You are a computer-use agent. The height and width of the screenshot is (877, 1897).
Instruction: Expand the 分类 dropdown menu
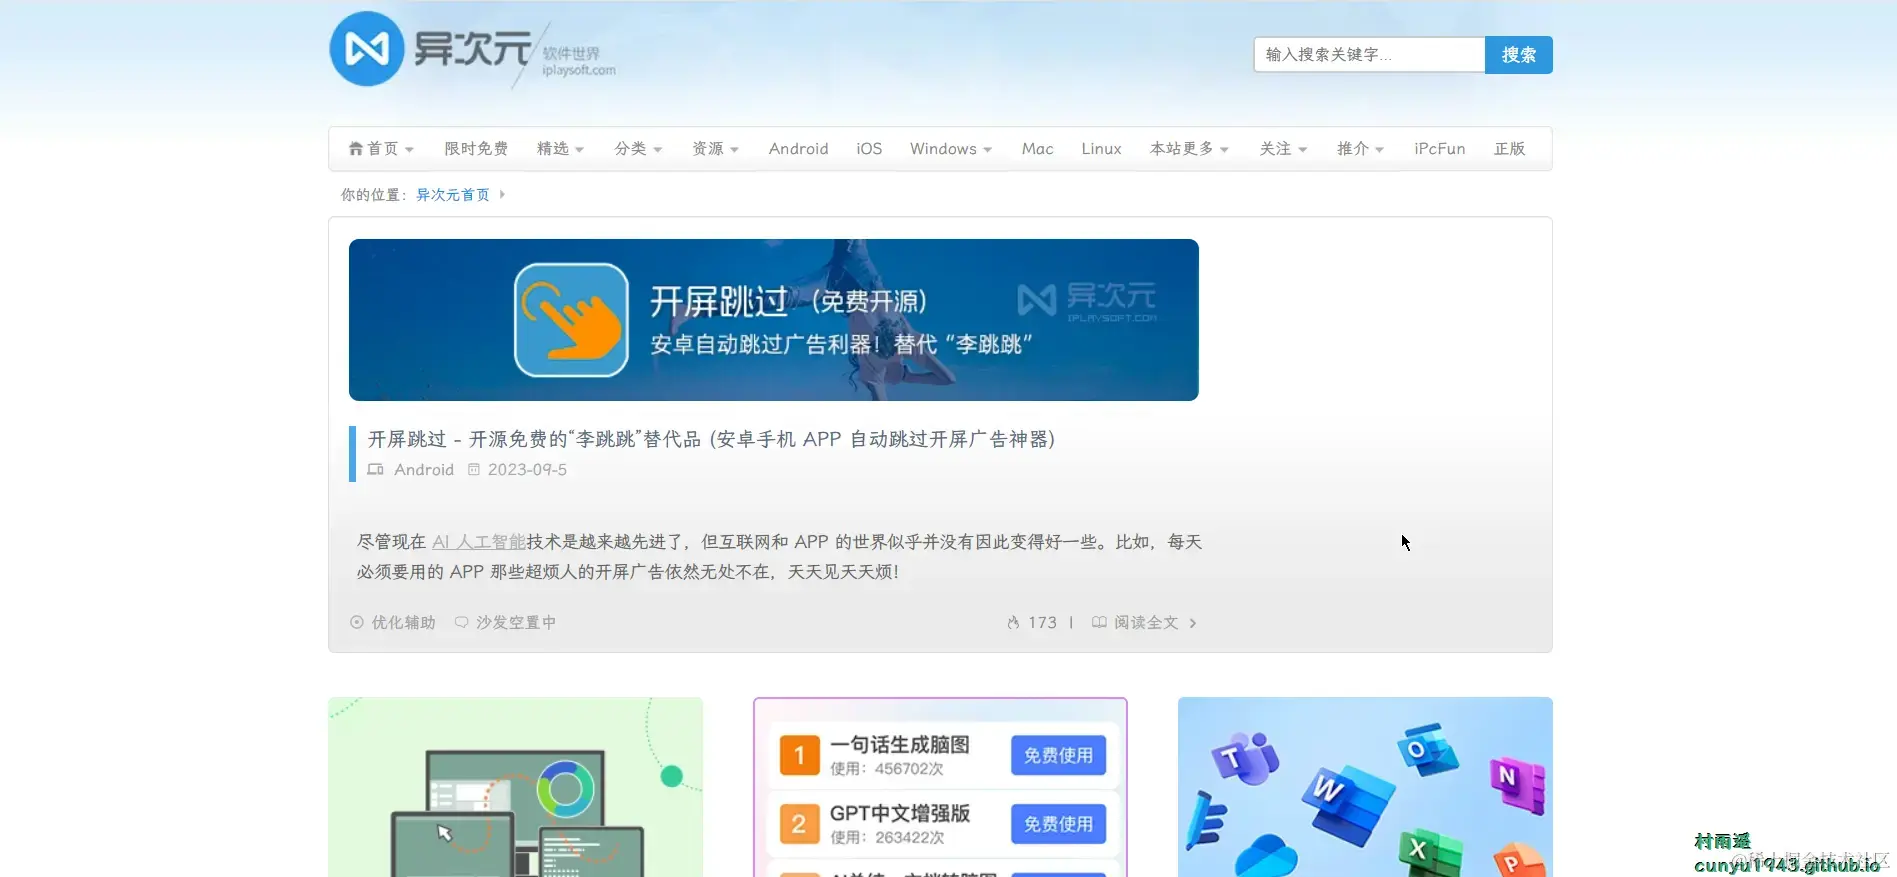point(638,149)
